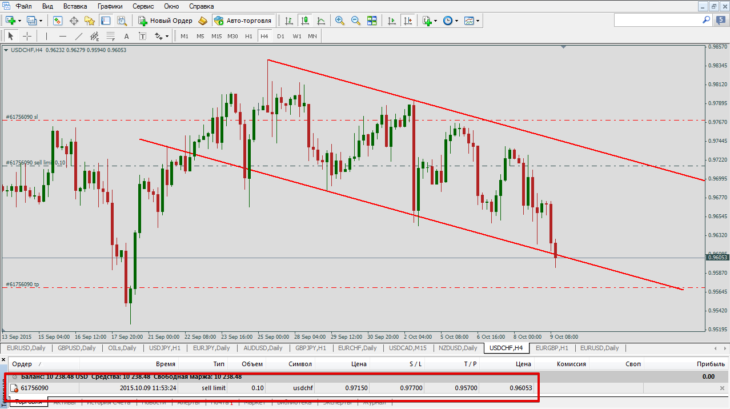Open the new chart dropdown arrow

(x=20, y=21)
